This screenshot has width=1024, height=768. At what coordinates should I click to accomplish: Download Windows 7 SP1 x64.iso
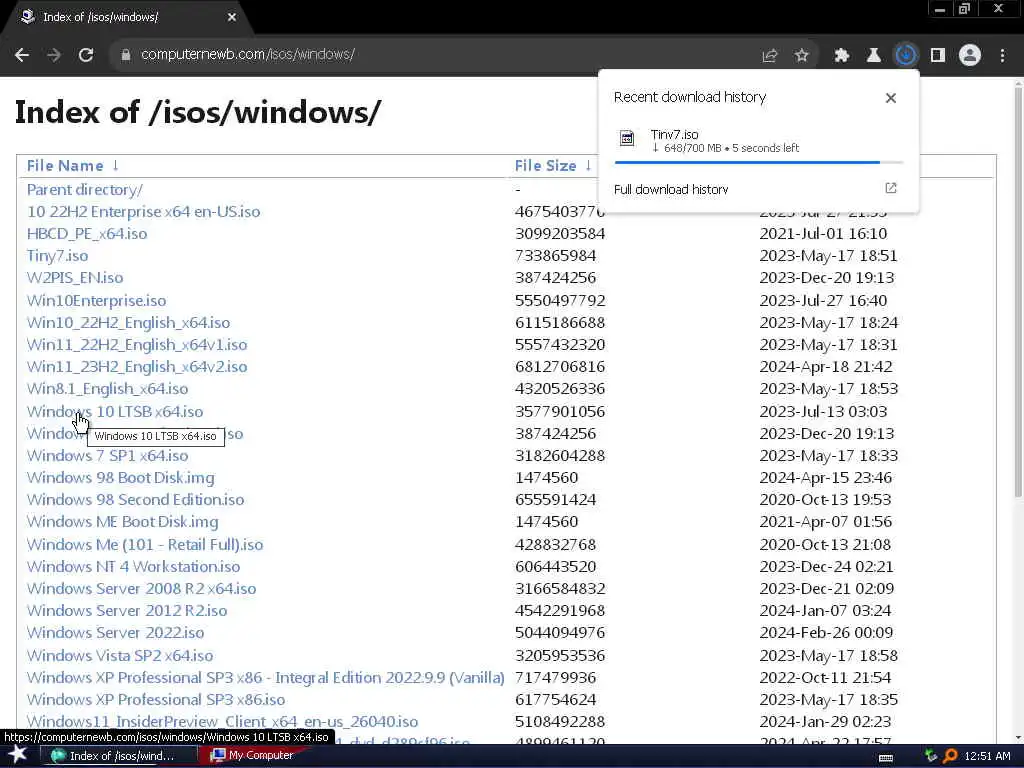pyautogui.click(x=108, y=456)
